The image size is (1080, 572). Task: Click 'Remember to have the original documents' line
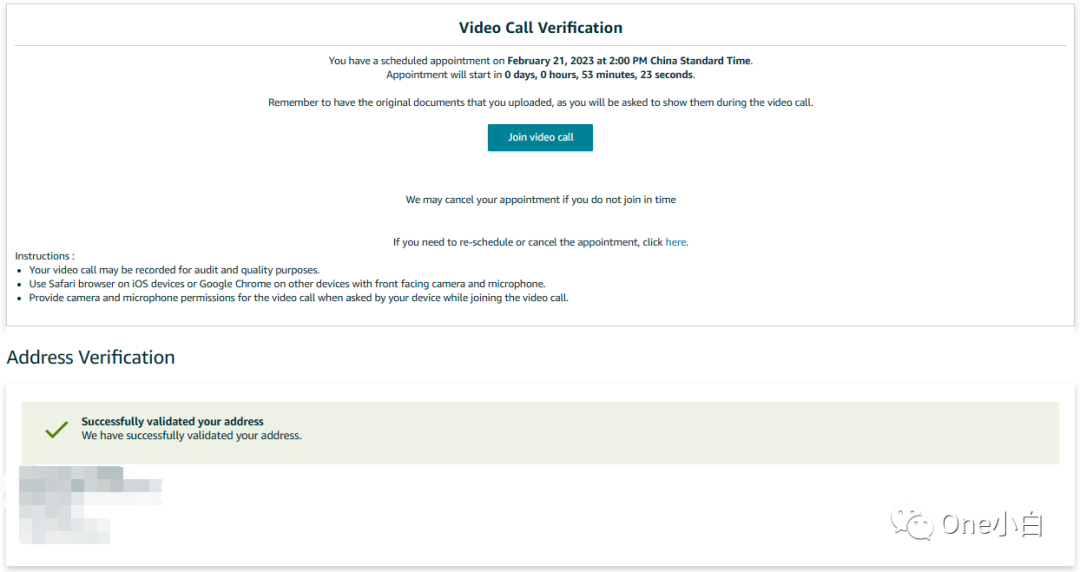[x=541, y=102]
